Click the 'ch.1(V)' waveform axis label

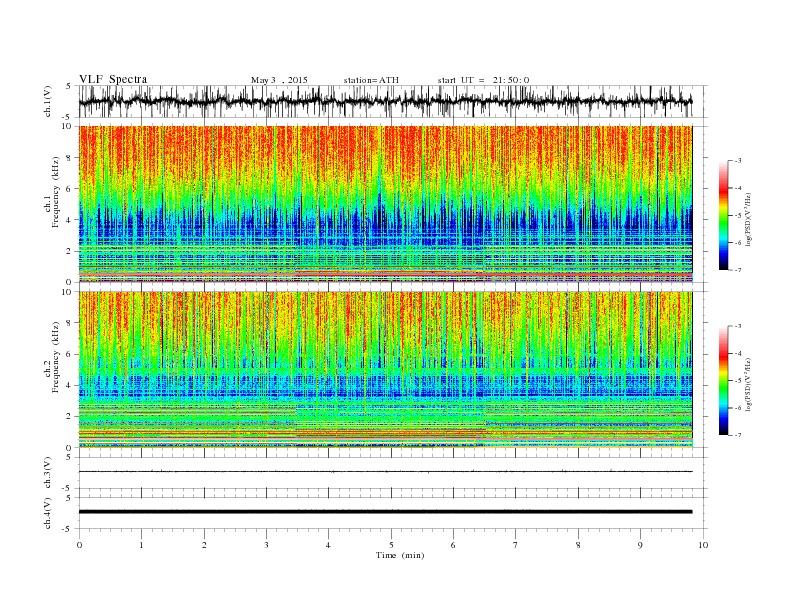[47, 102]
